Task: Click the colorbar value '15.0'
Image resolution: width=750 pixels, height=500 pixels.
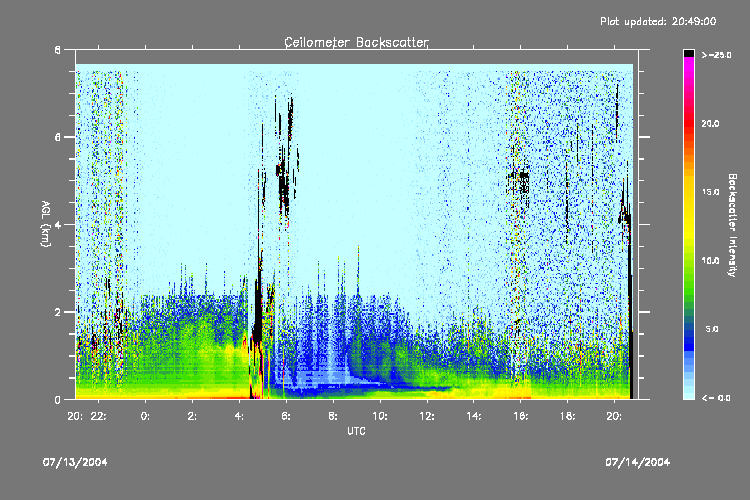Action: coord(710,192)
